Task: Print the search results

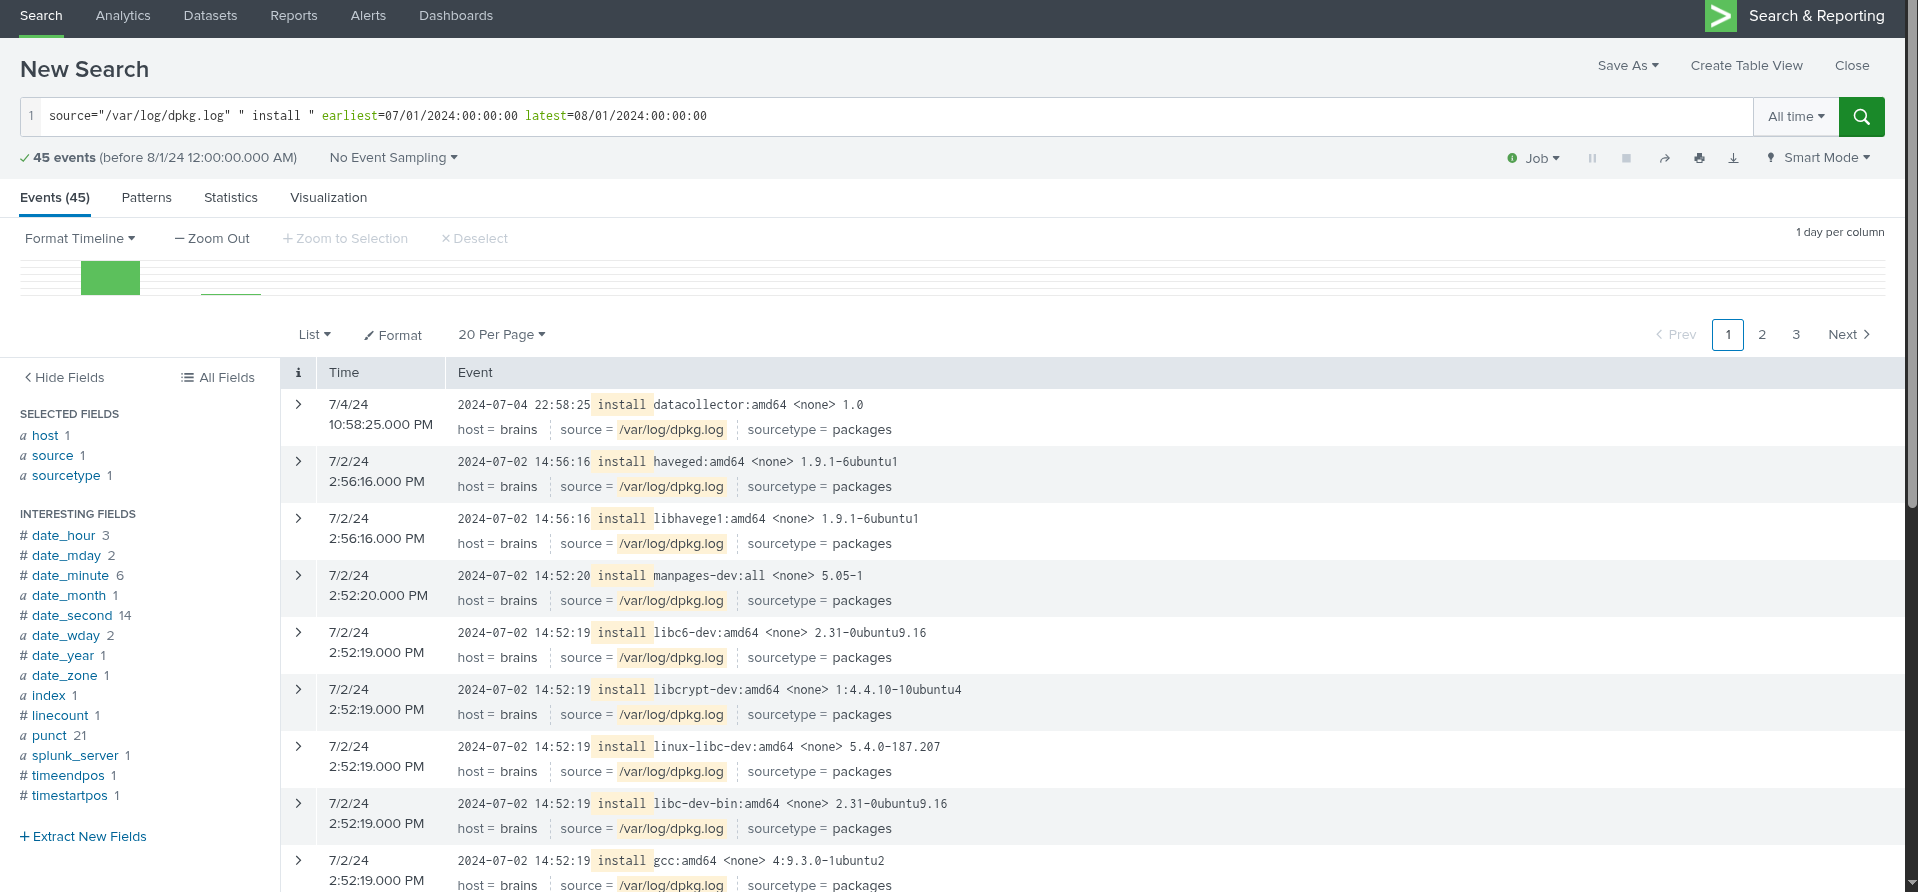Action: [x=1699, y=159]
